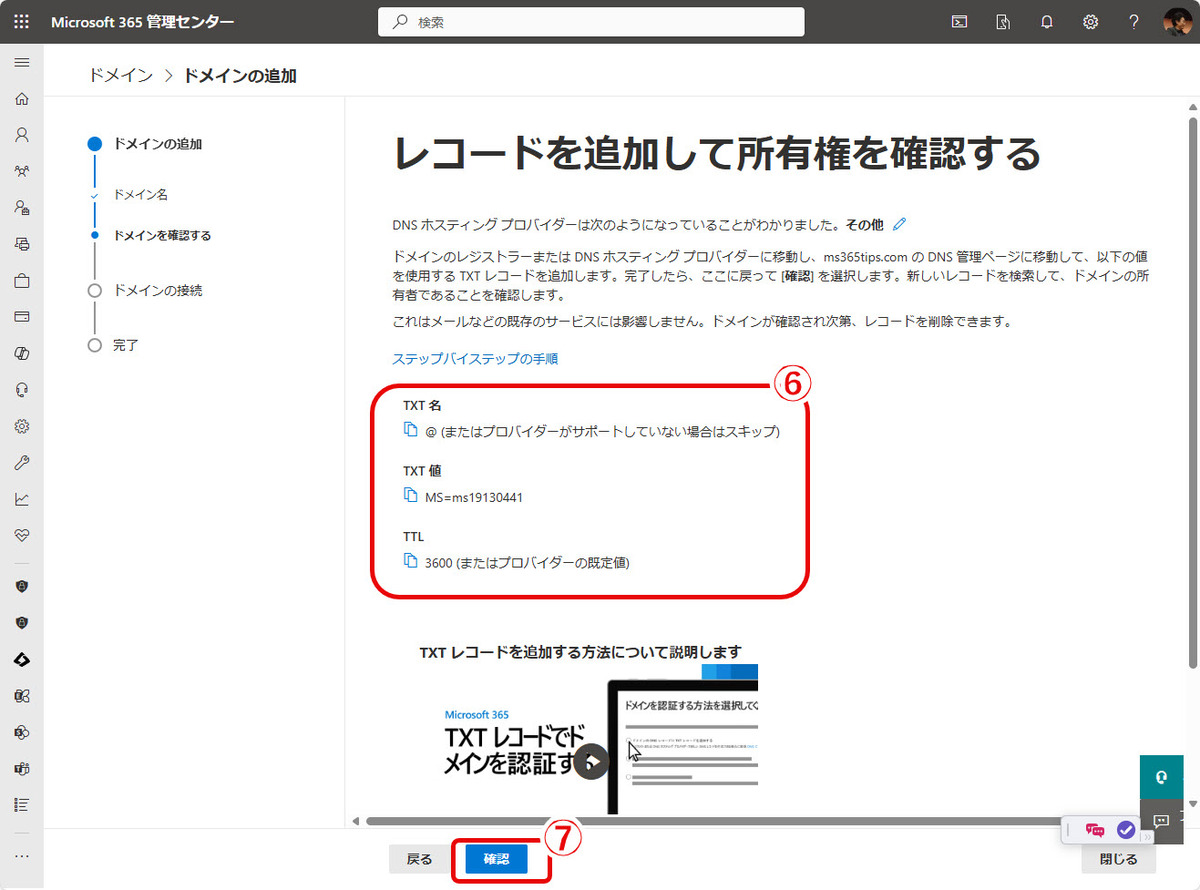Open Reports chart icon in sidebar

click(21, 499)
